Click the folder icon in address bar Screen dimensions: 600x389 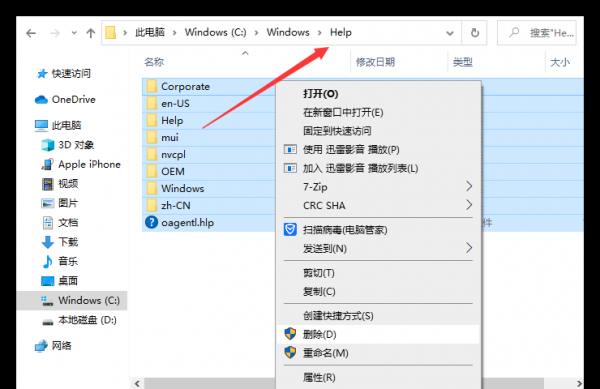tap(111, 33)
